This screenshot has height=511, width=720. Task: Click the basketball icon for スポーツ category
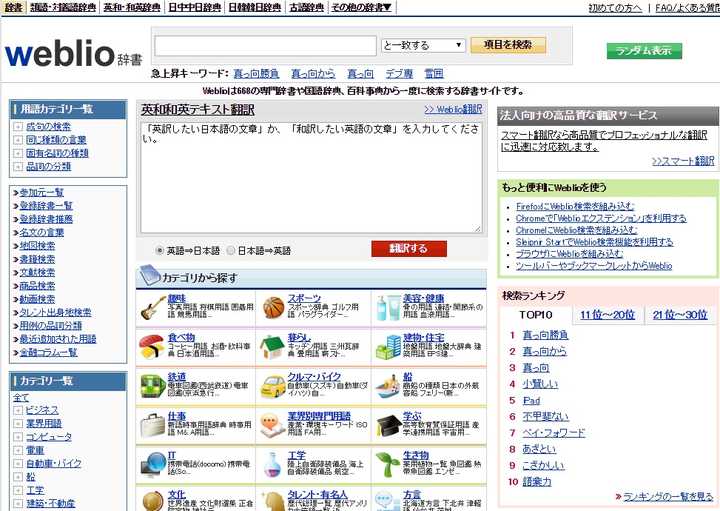coord(274,308)
